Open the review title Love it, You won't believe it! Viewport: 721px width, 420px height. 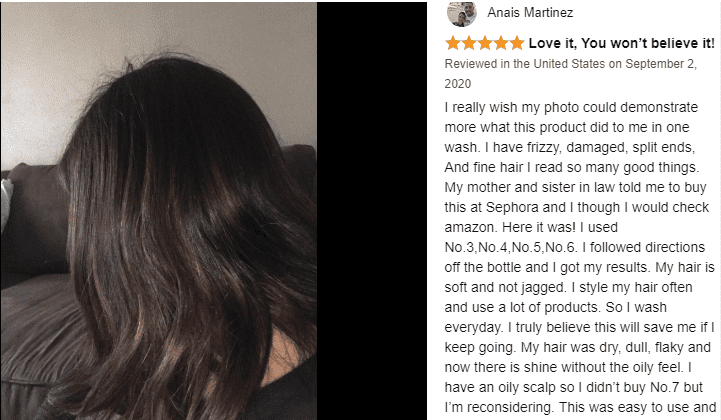click(622, 43)
